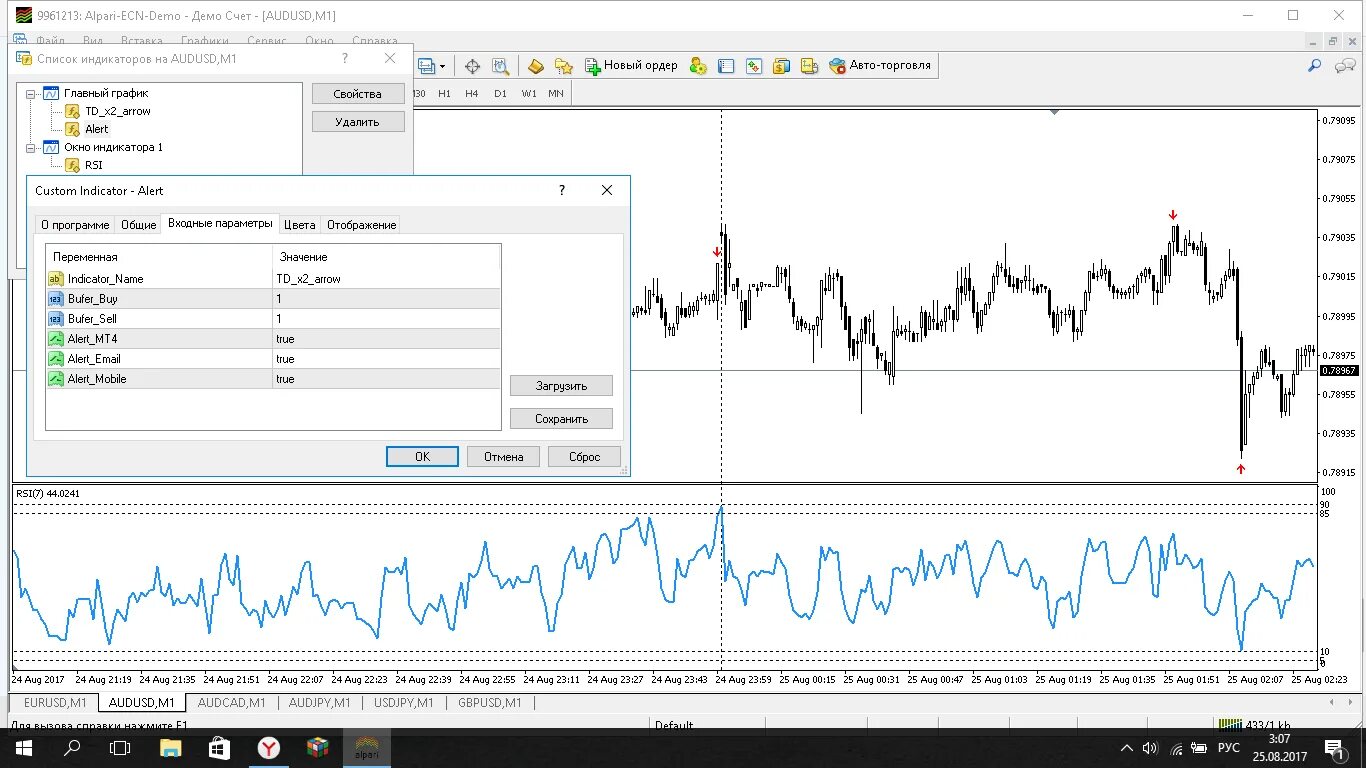Collapse the Окно индикатора 1 node
This screenshot has height=768, width=1366.
click(31, 148)
